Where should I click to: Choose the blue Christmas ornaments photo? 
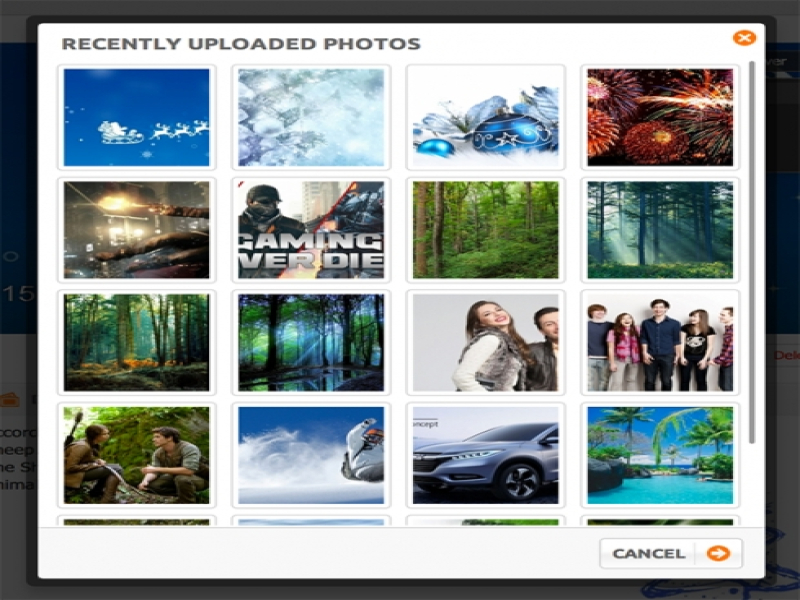coord(485,117)
